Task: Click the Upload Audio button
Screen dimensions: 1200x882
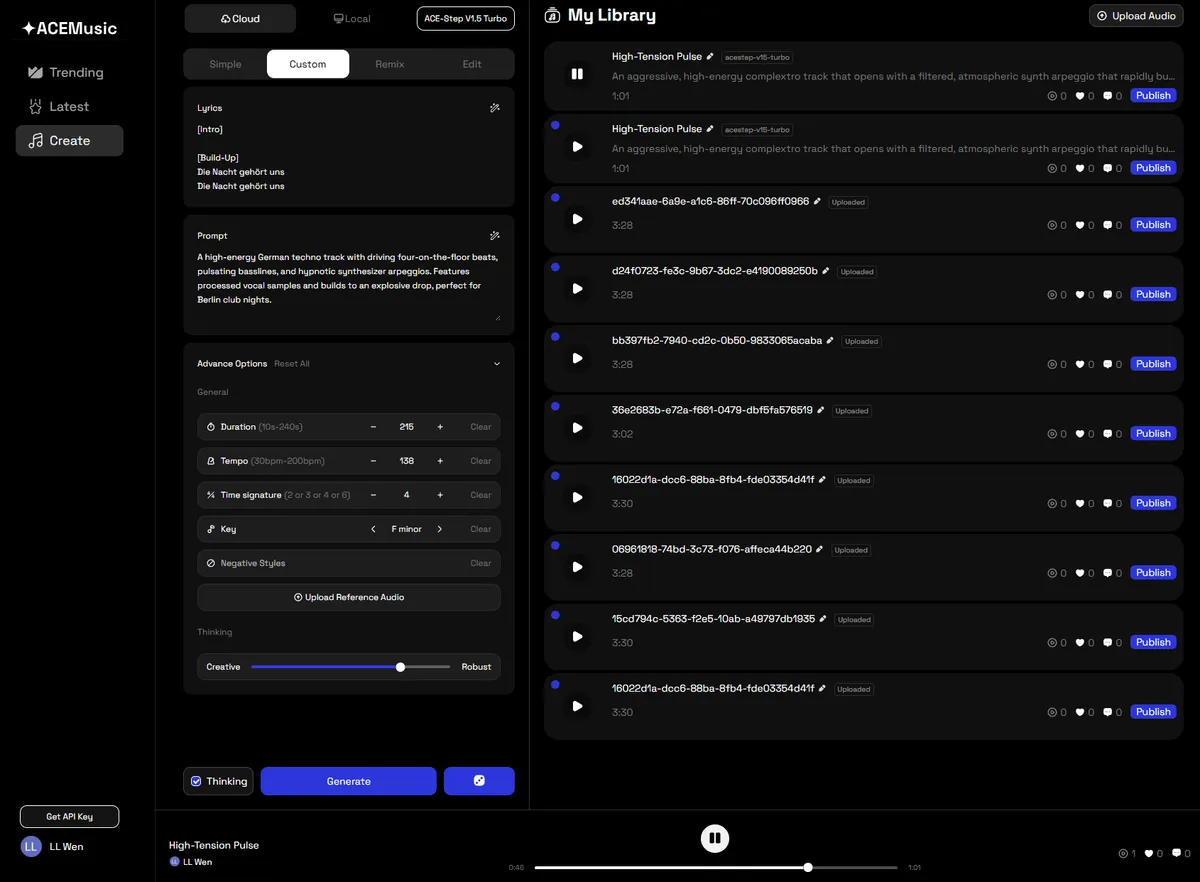Action: point(1136,16)
